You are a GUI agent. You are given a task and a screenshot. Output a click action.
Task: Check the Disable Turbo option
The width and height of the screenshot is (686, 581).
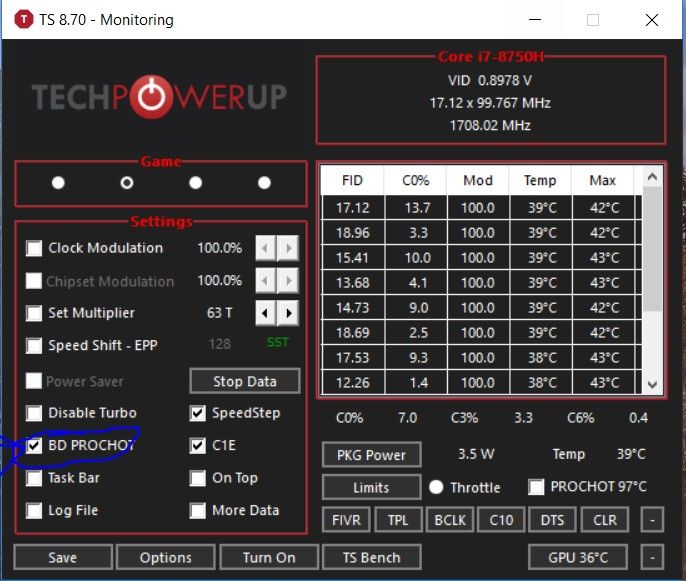34,413
